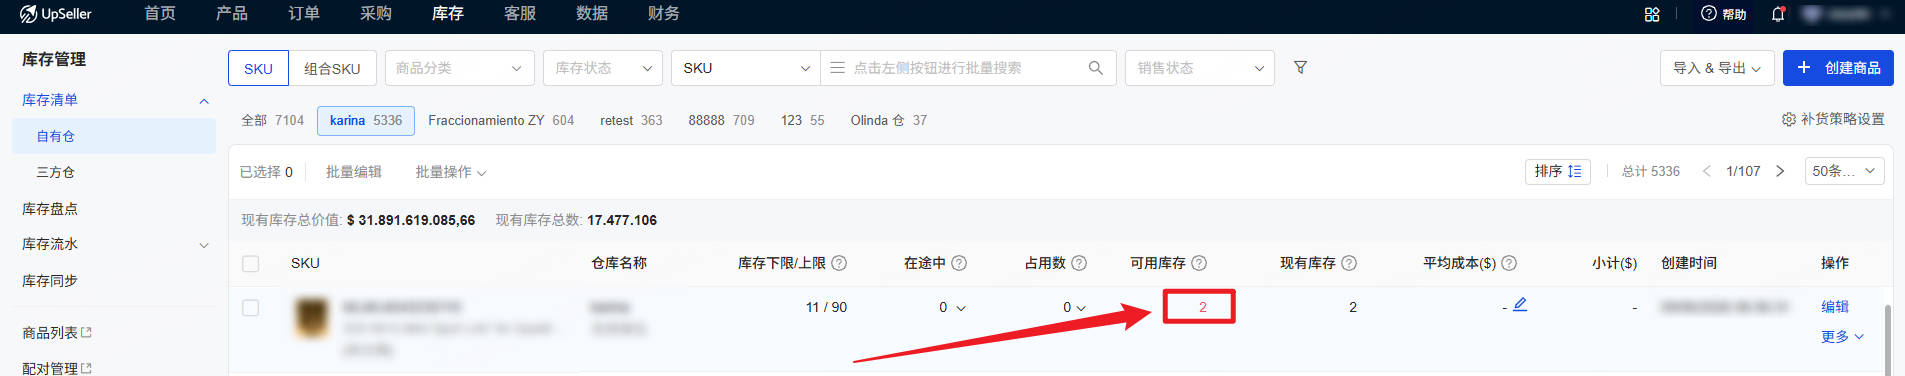Select Olinda 仓 37 warehouse tab
1905x376 pixels.
pos(888,120)
